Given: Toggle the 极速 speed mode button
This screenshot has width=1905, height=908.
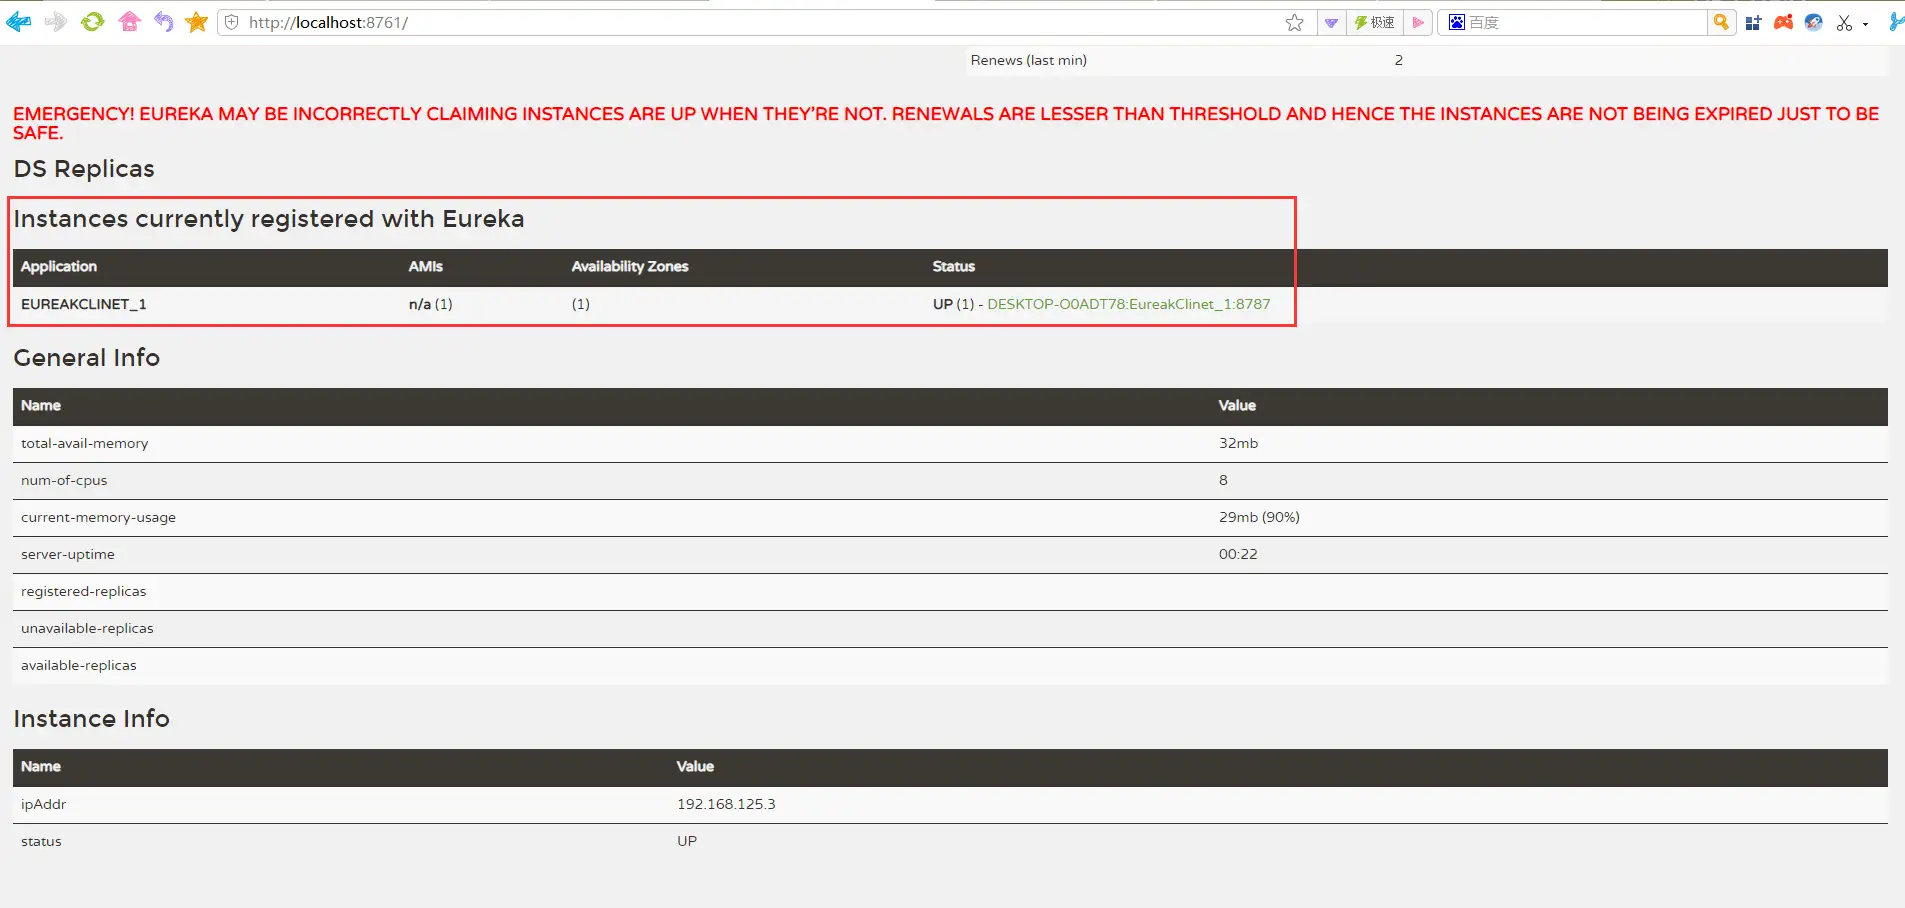Looking at the screenshot, I should pyautogui.click(x=1375, y=22).
